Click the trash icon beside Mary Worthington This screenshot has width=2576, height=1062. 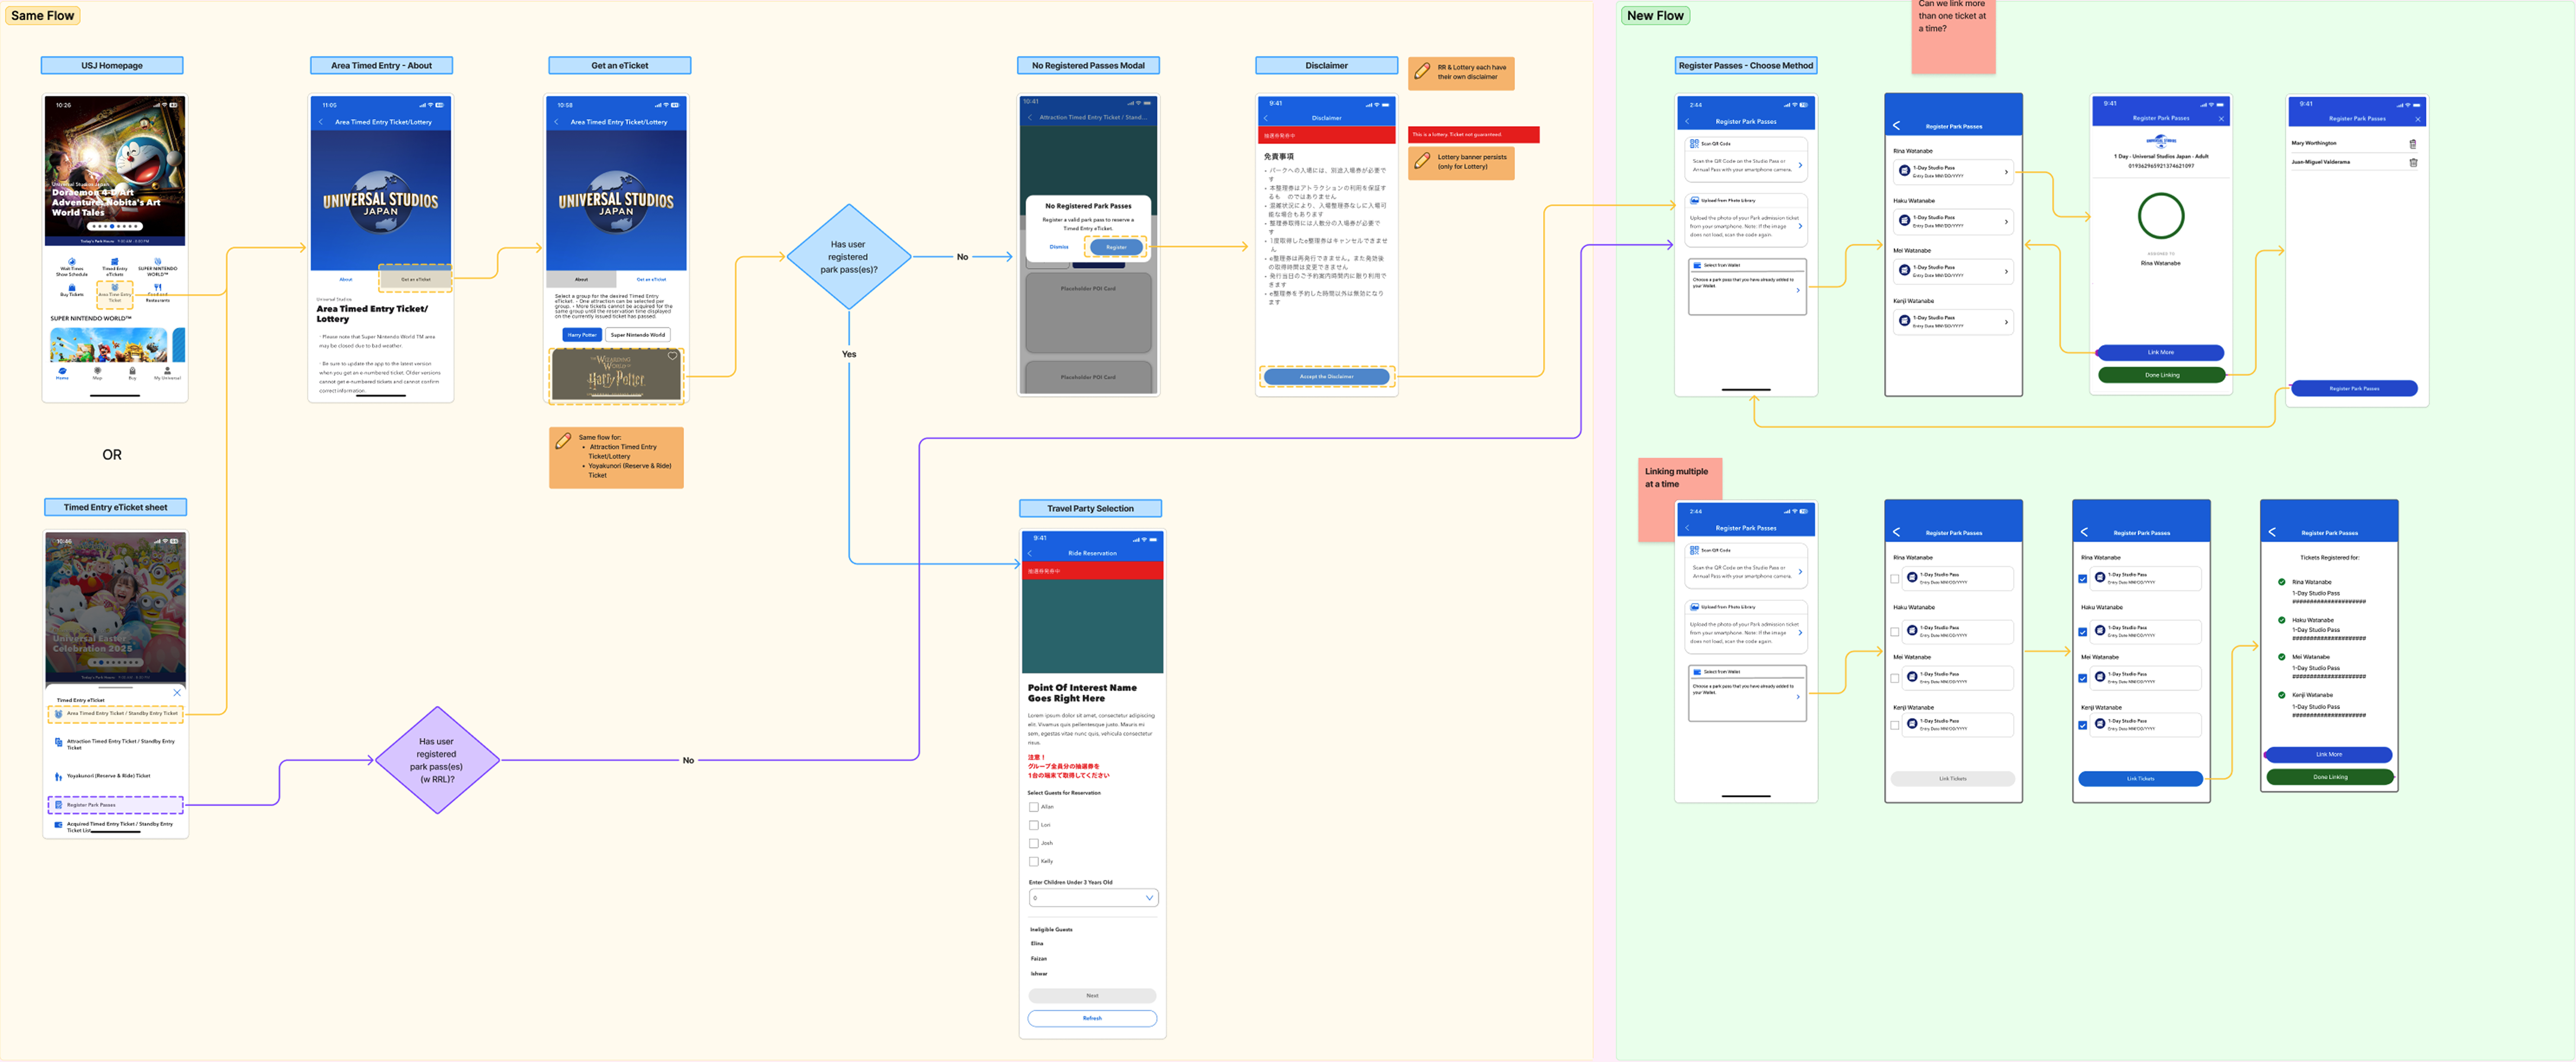(x=2412, y=144)
